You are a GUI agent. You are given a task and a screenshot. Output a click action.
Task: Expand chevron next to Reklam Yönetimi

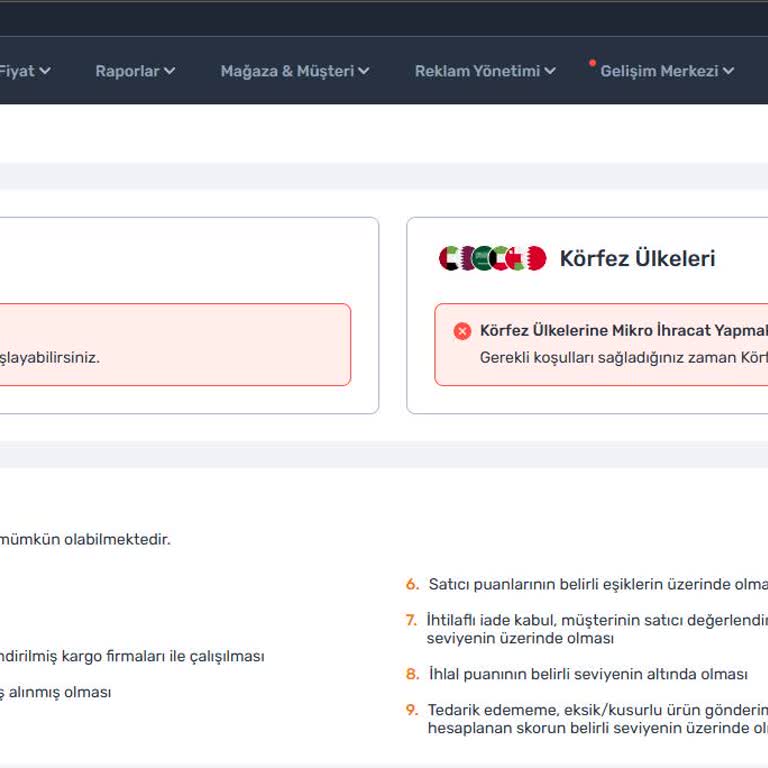pyautogui.click(x=550, y=71)
